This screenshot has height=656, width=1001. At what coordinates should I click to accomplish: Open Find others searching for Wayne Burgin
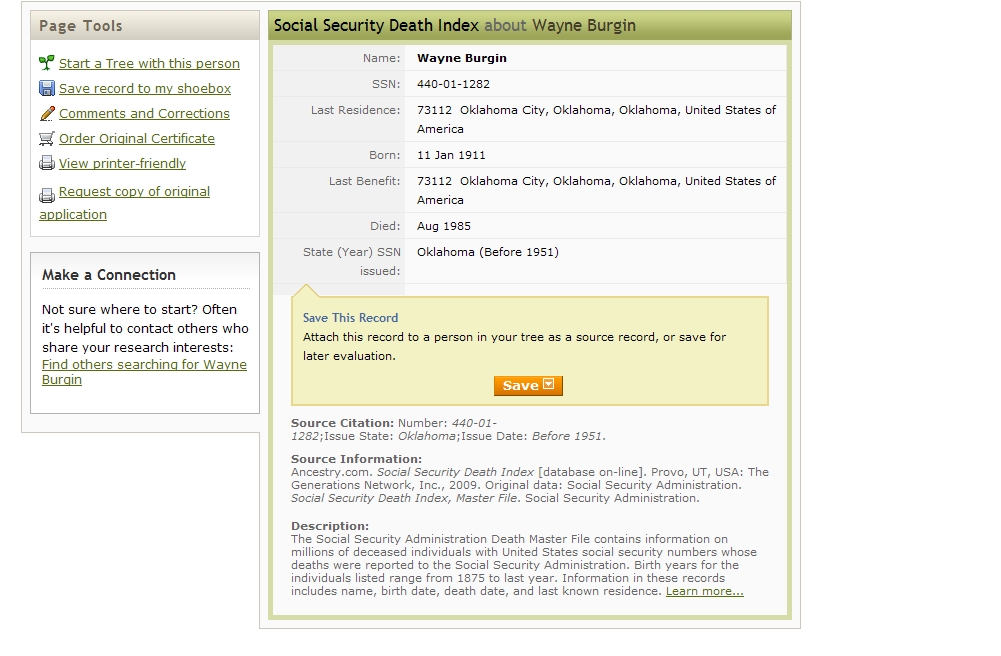tap(144, 365)
